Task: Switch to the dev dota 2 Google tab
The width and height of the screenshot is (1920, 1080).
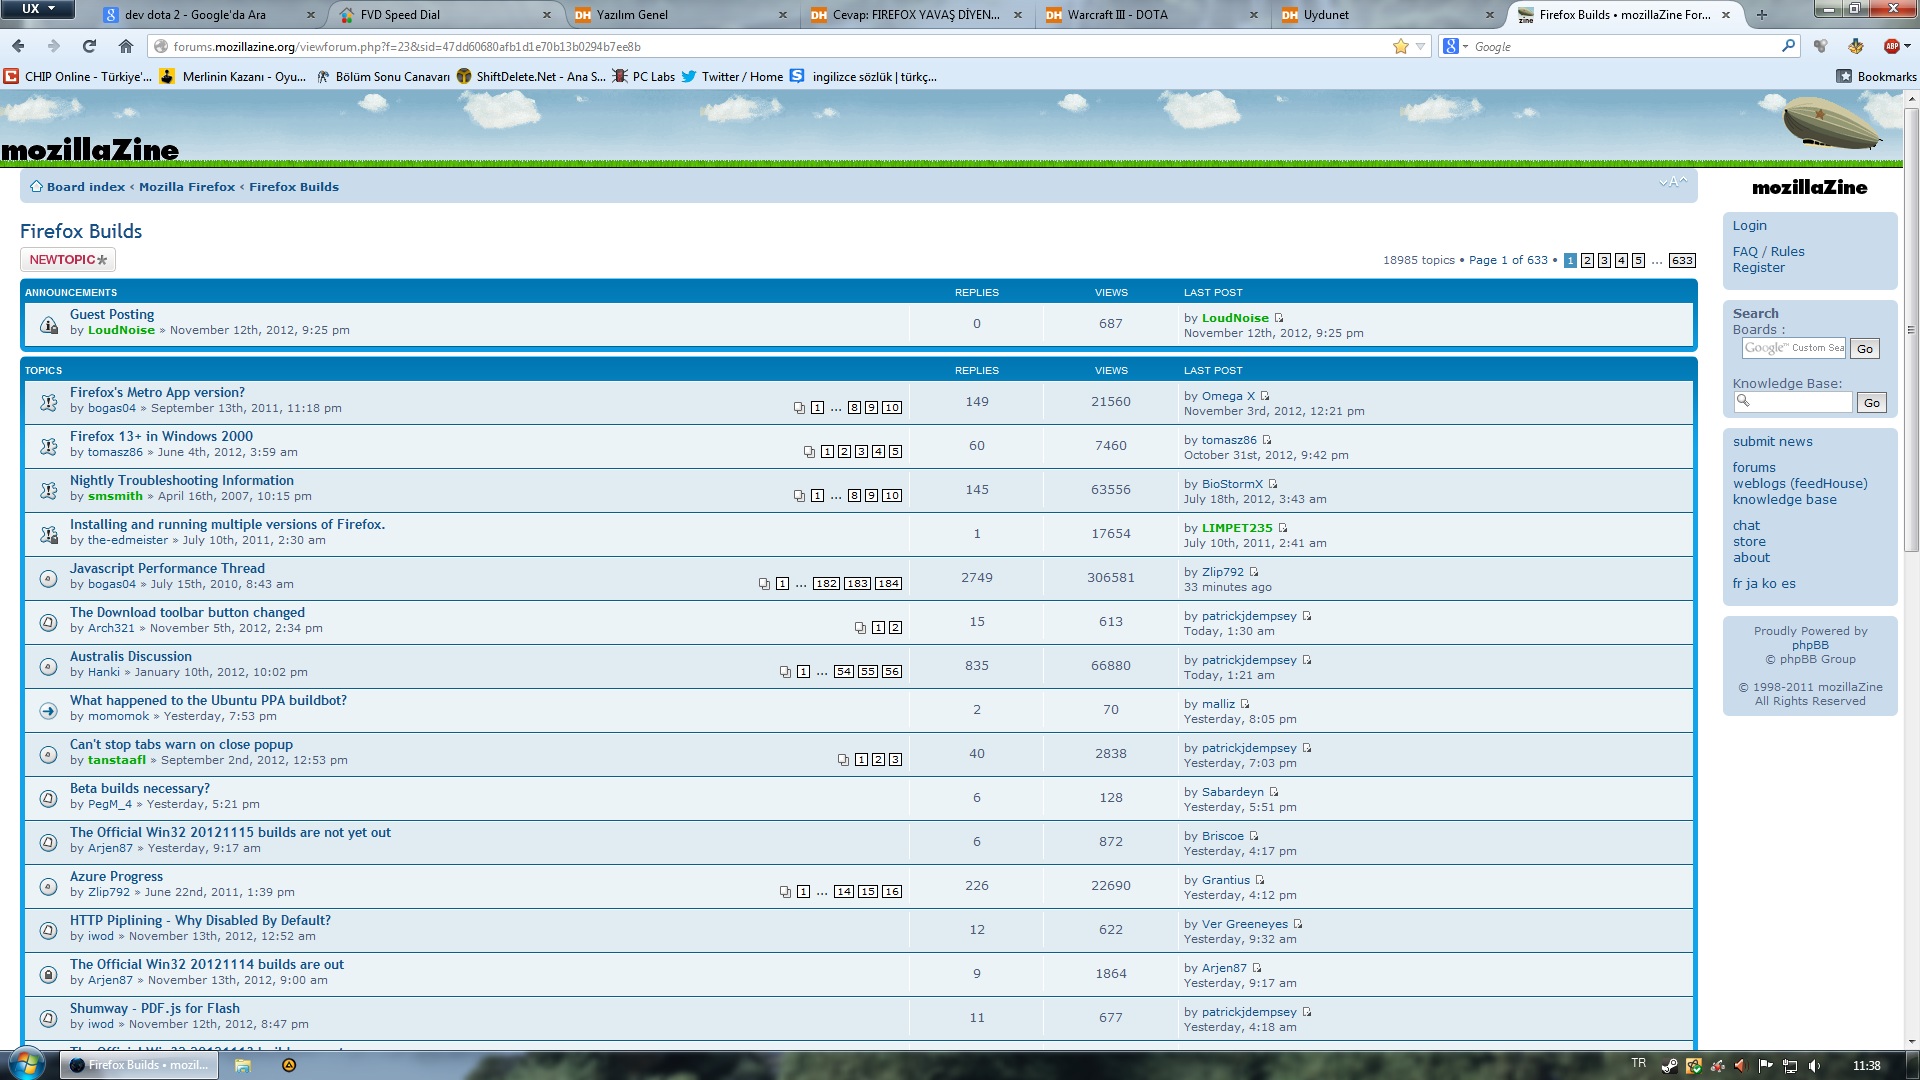Action: coord(209,15)
